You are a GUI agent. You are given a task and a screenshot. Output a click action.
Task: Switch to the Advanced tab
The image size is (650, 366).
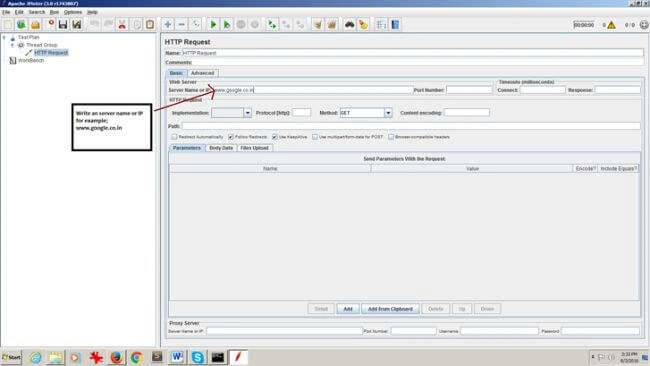pyautogui.click(x=203, y=73)
